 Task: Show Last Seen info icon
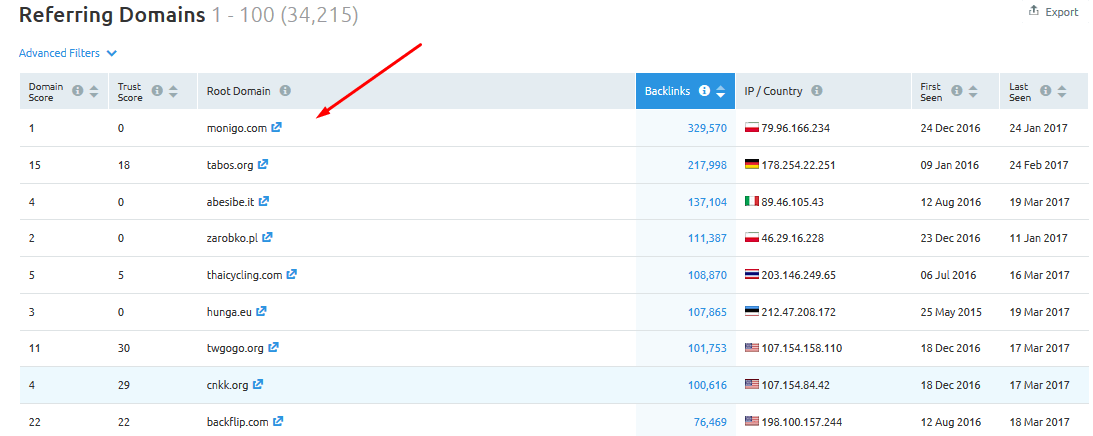point(1045,91)
